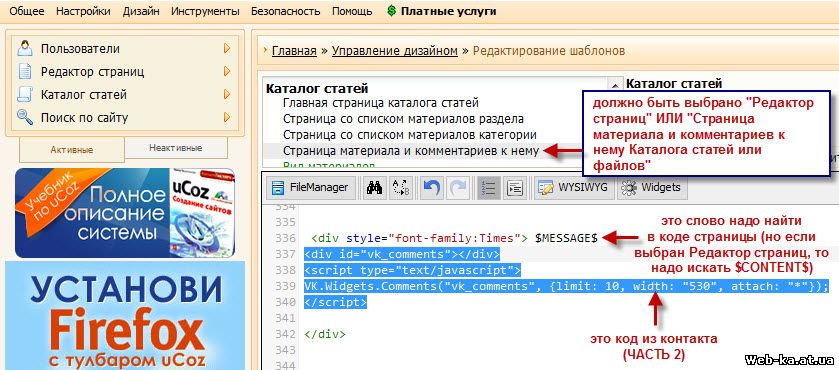Viewport: 839px width, 370px height.
Task: Click Редактирование шаблонов breadcrumb text
Action: pos(549,51)
